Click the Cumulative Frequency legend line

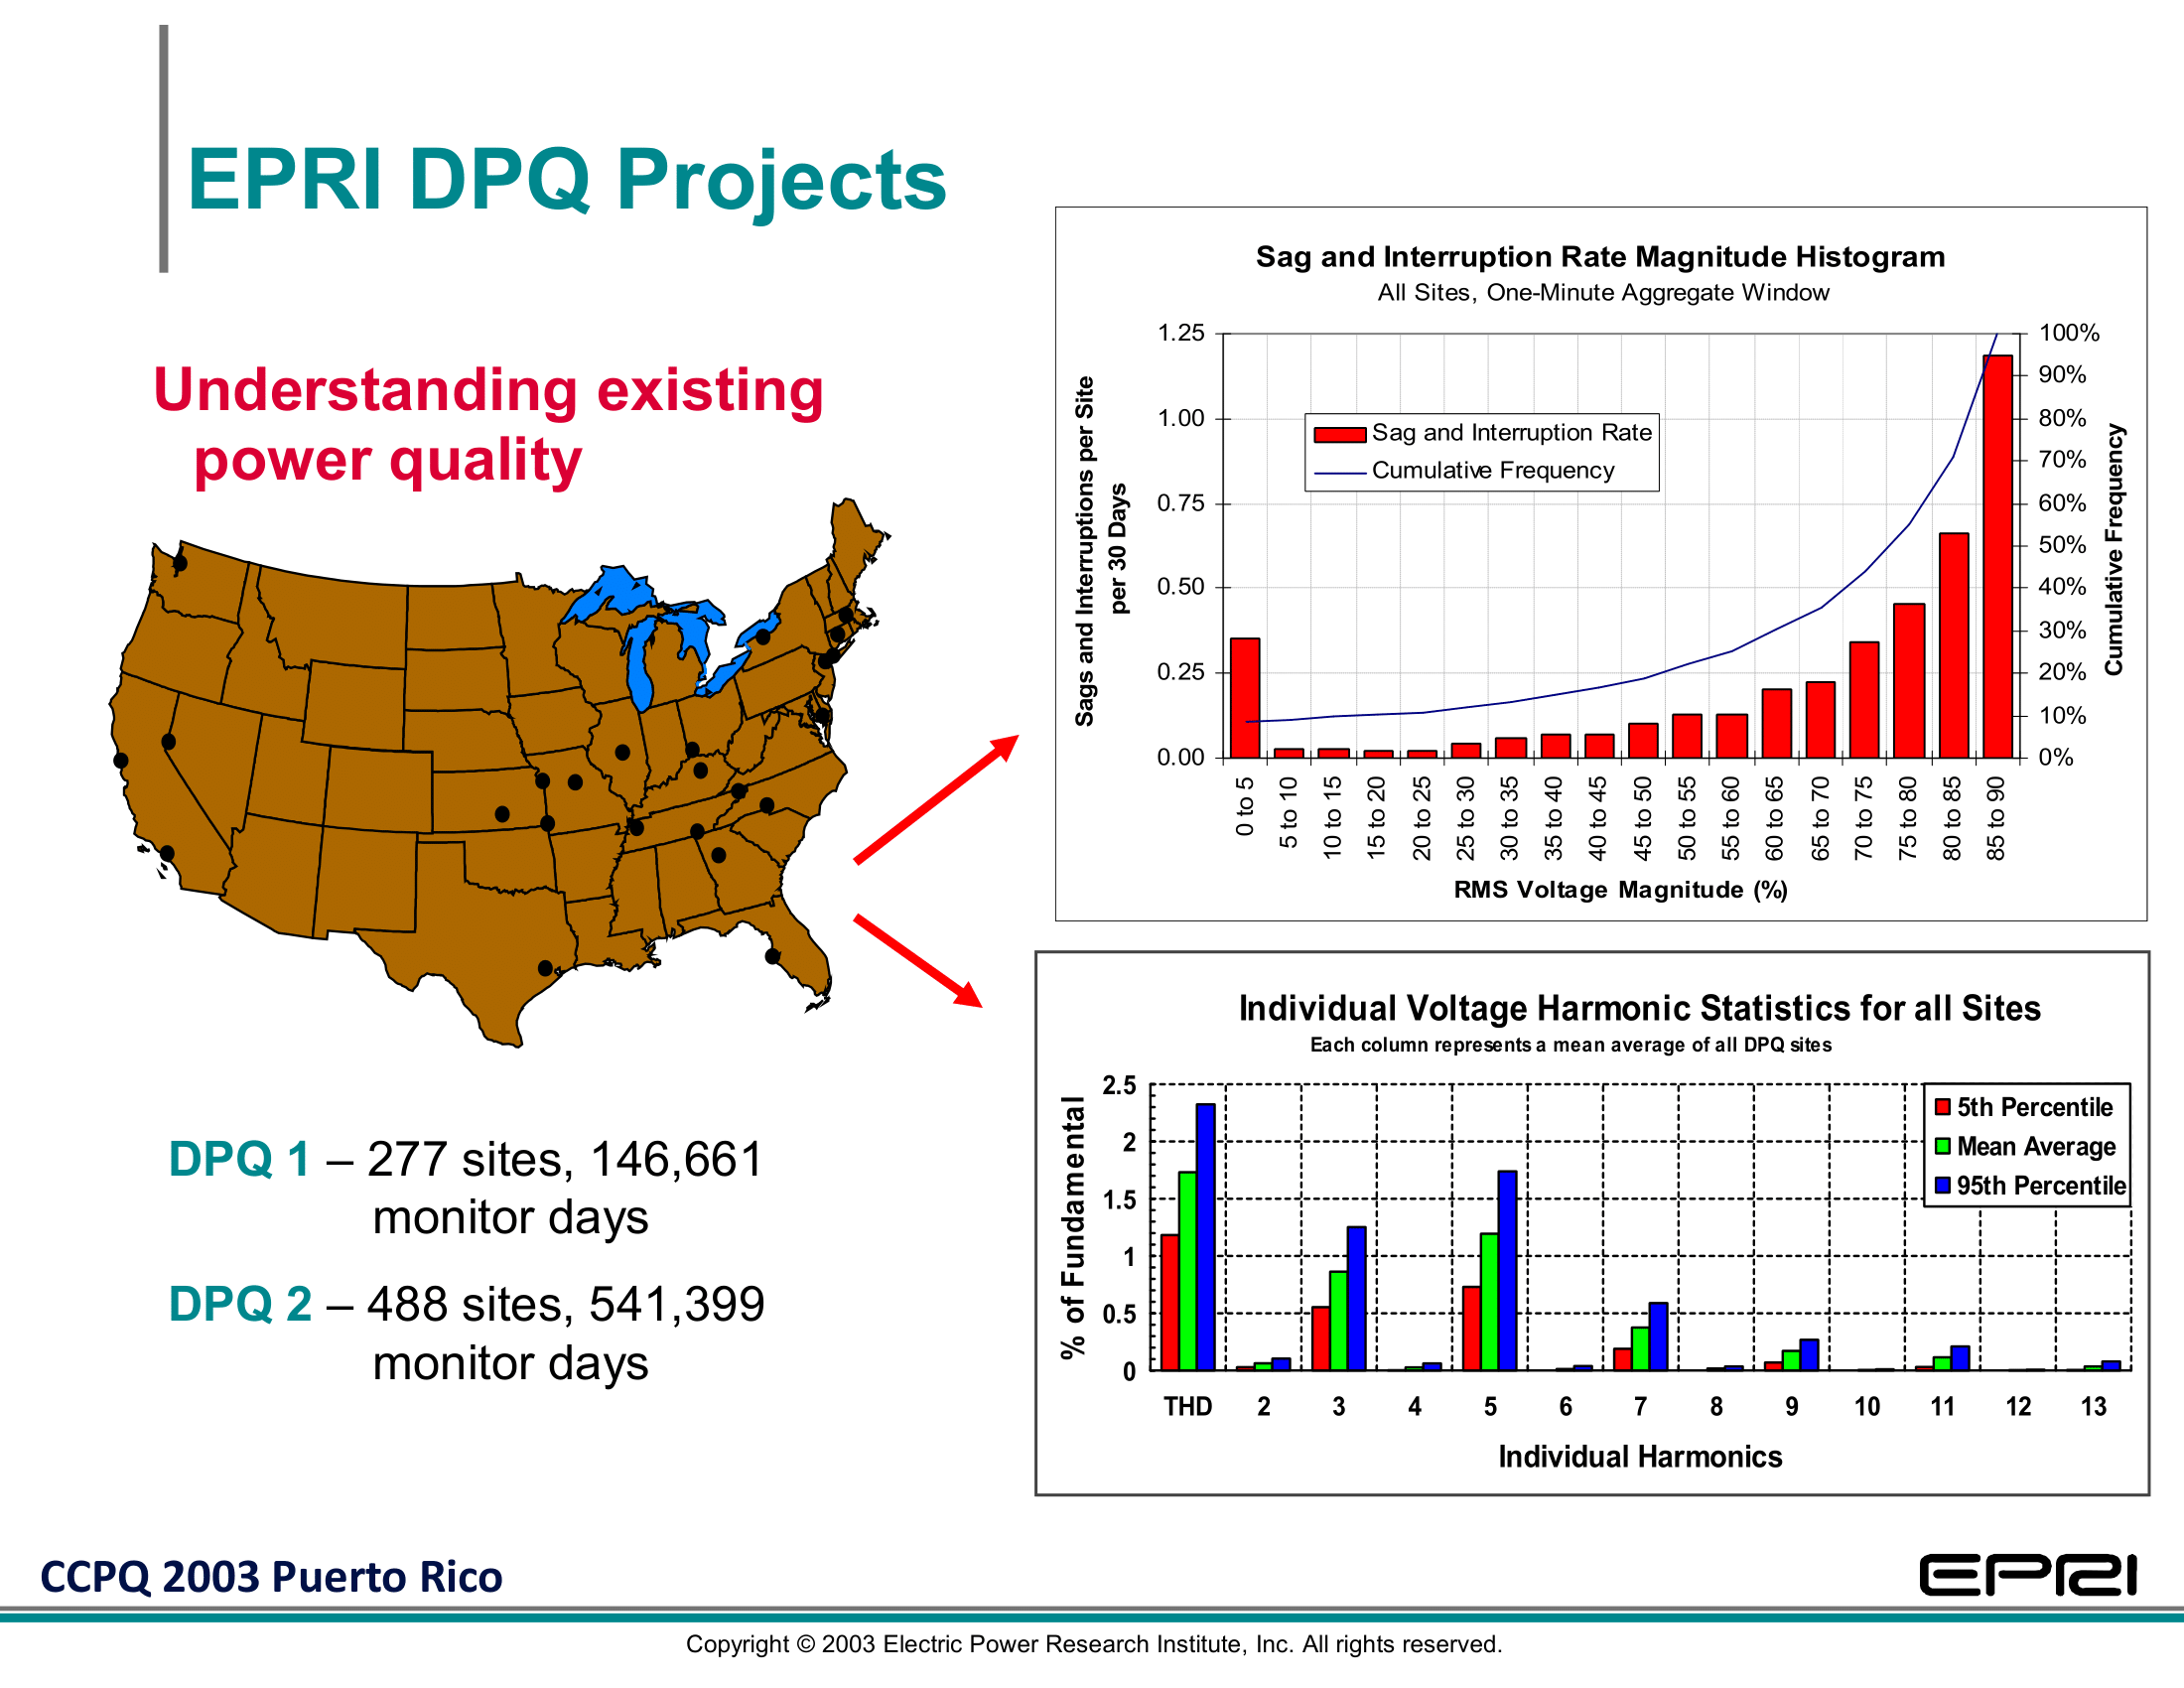point(1339,472)
